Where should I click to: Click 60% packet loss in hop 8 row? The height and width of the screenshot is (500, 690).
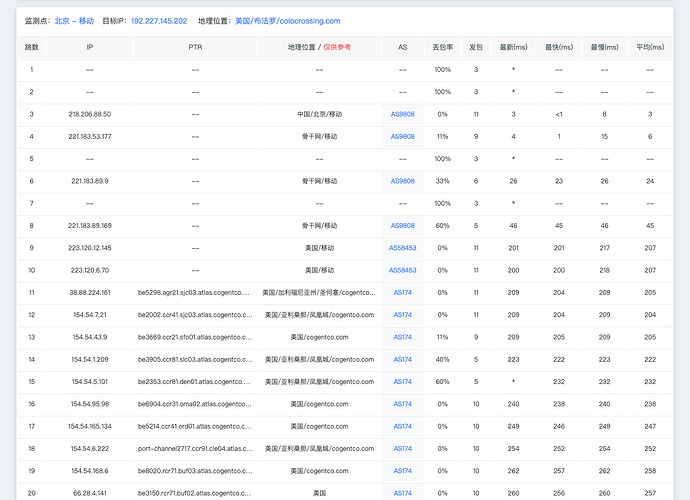(443, 225)
